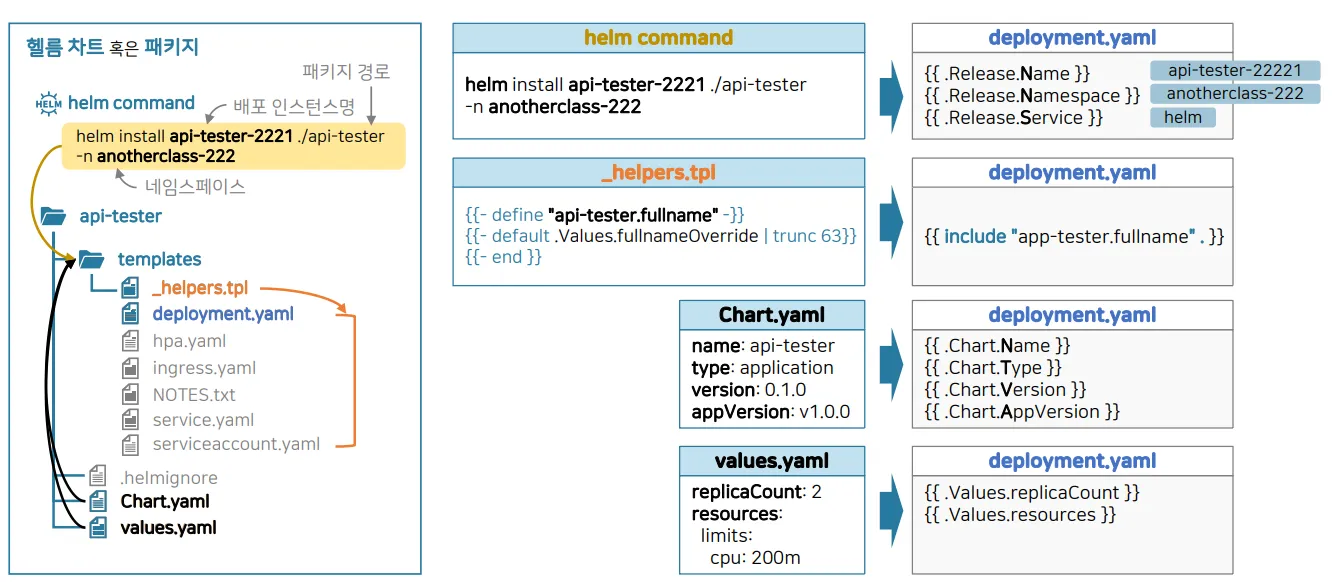Click the 배포 인스턴스명 annotation
This screenshot has width=1335, height=582.
click(294, 107)
